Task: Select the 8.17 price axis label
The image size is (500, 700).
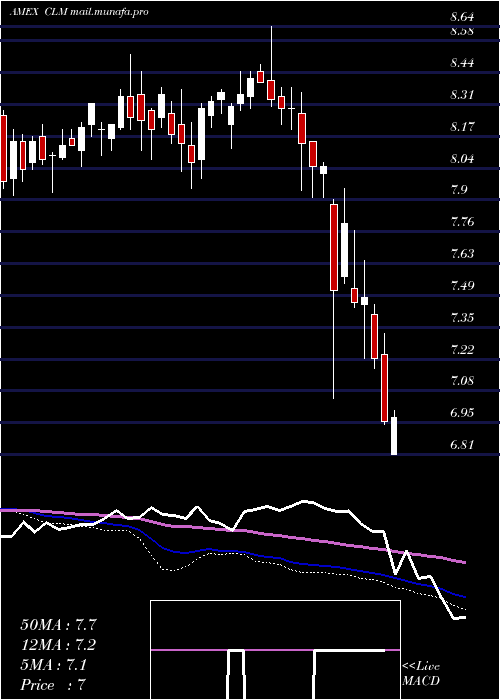Action: (462, 127)
